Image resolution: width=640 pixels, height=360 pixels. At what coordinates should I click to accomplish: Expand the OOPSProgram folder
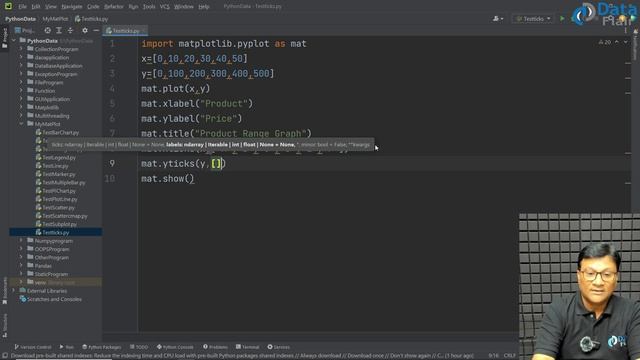(21, 249)
